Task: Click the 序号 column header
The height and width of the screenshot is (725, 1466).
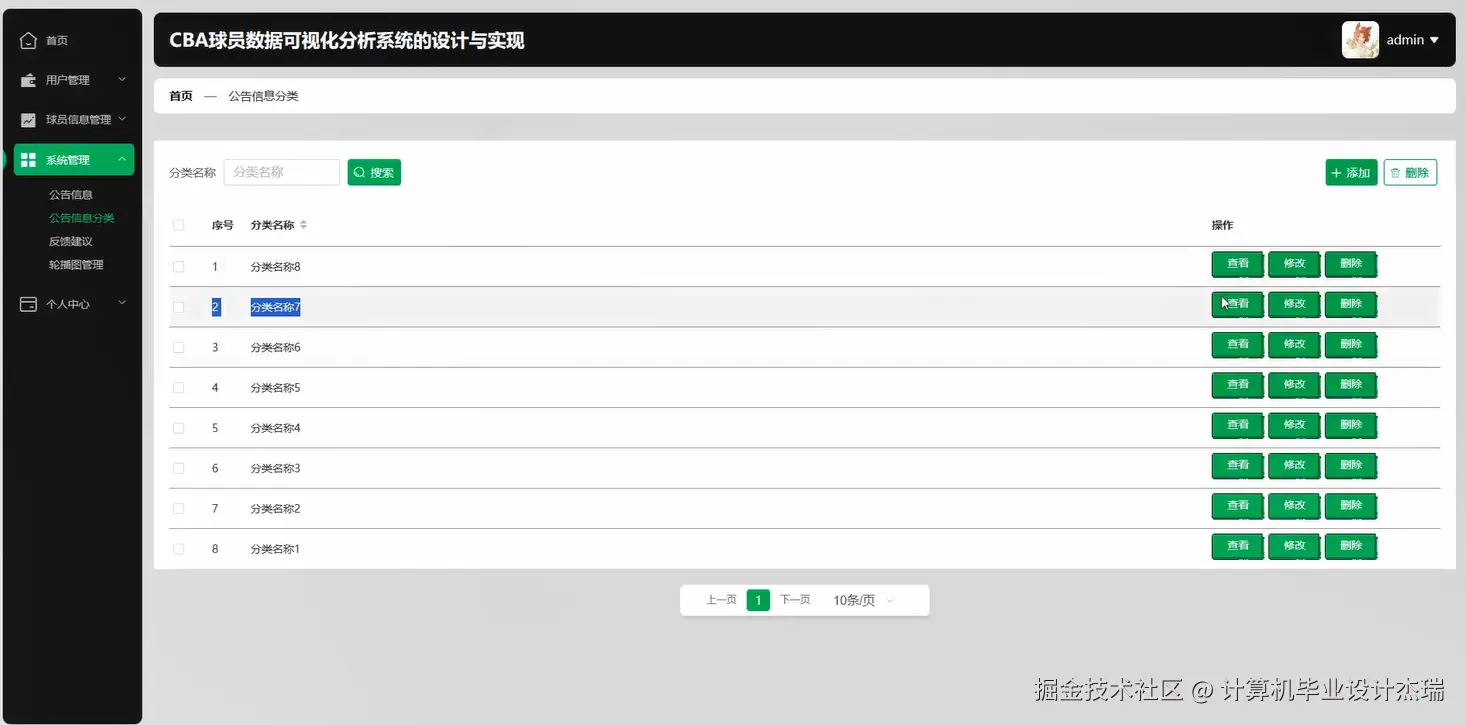Action: click(x=222, y=226)
